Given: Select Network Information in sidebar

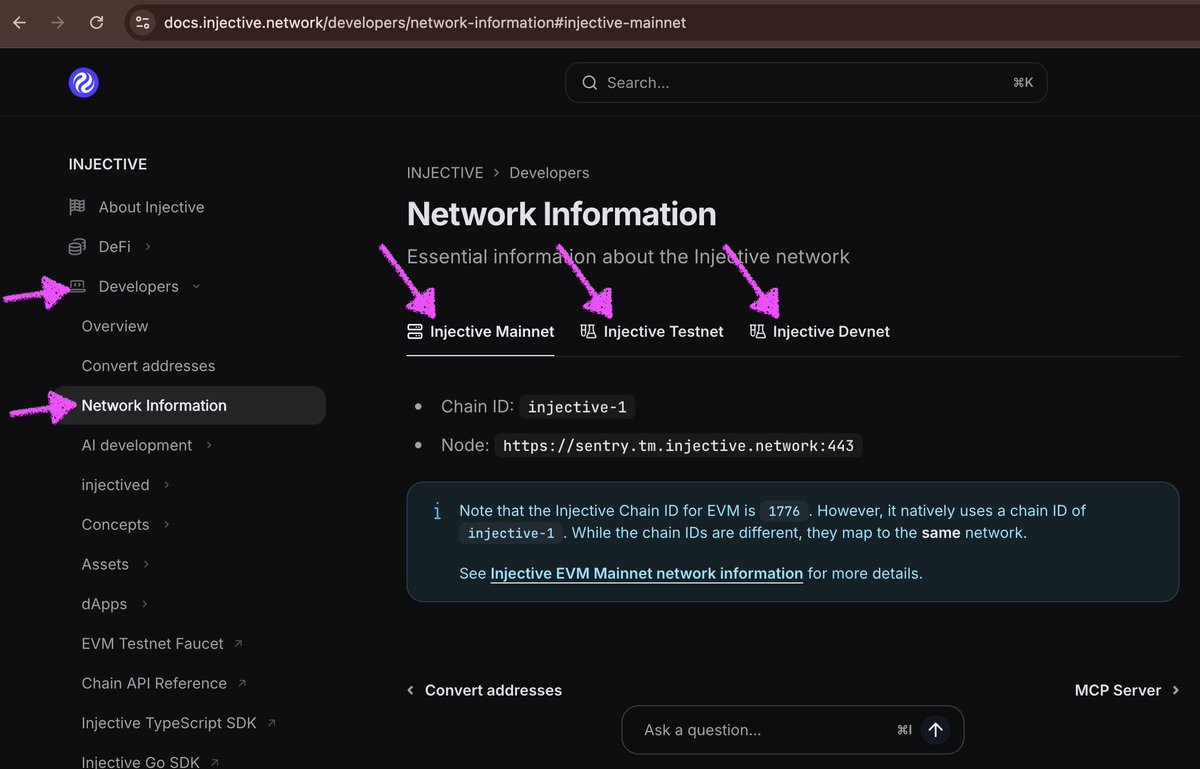Looking at the screenshot, I should click(x=189, y=405).
